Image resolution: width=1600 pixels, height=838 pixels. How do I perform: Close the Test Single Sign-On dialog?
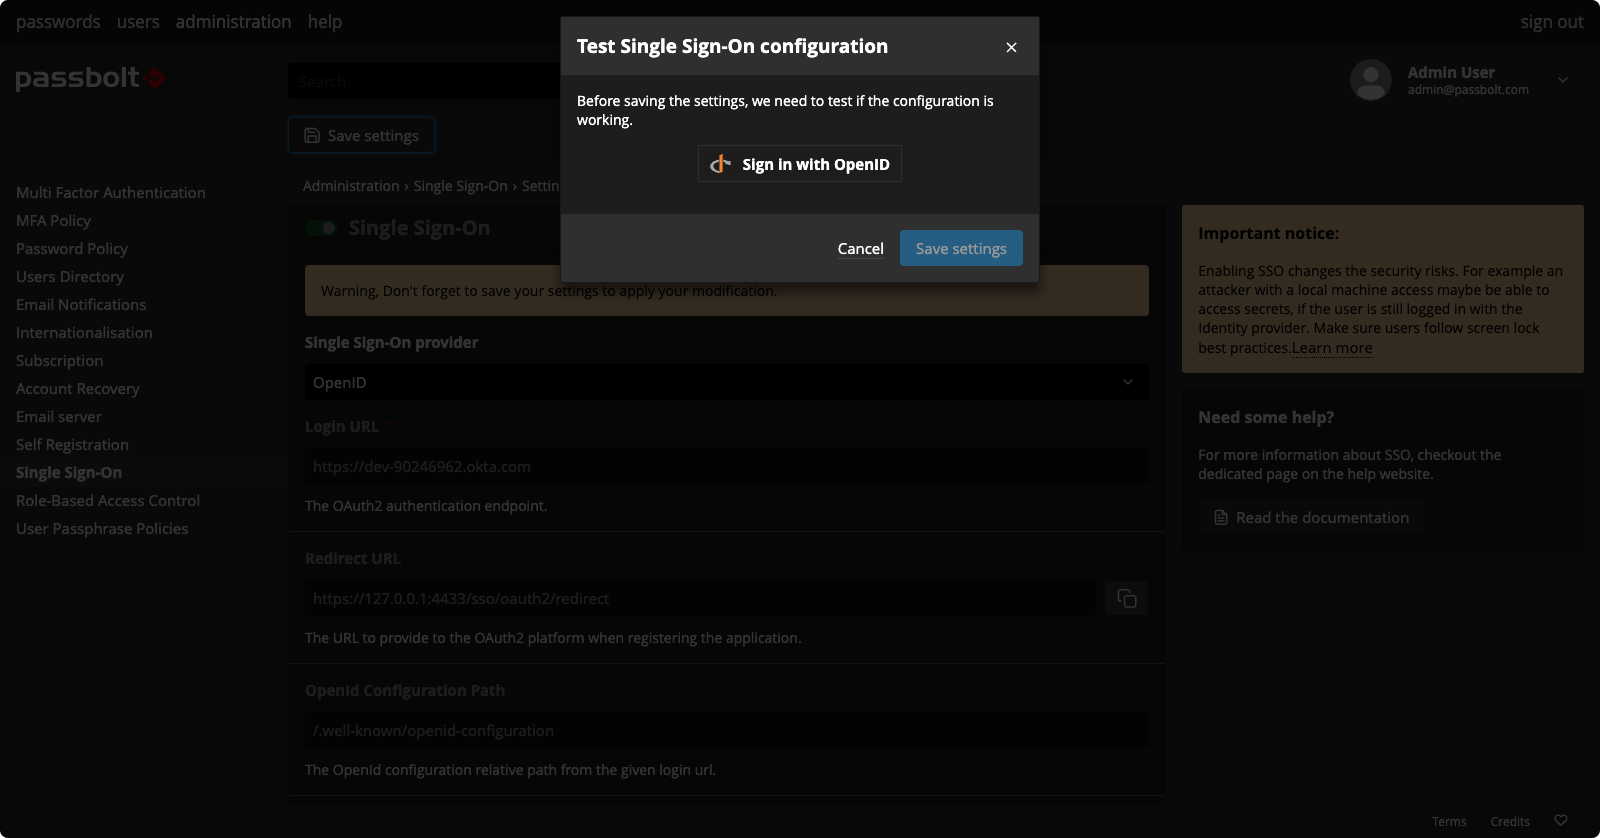point(1011,47)
